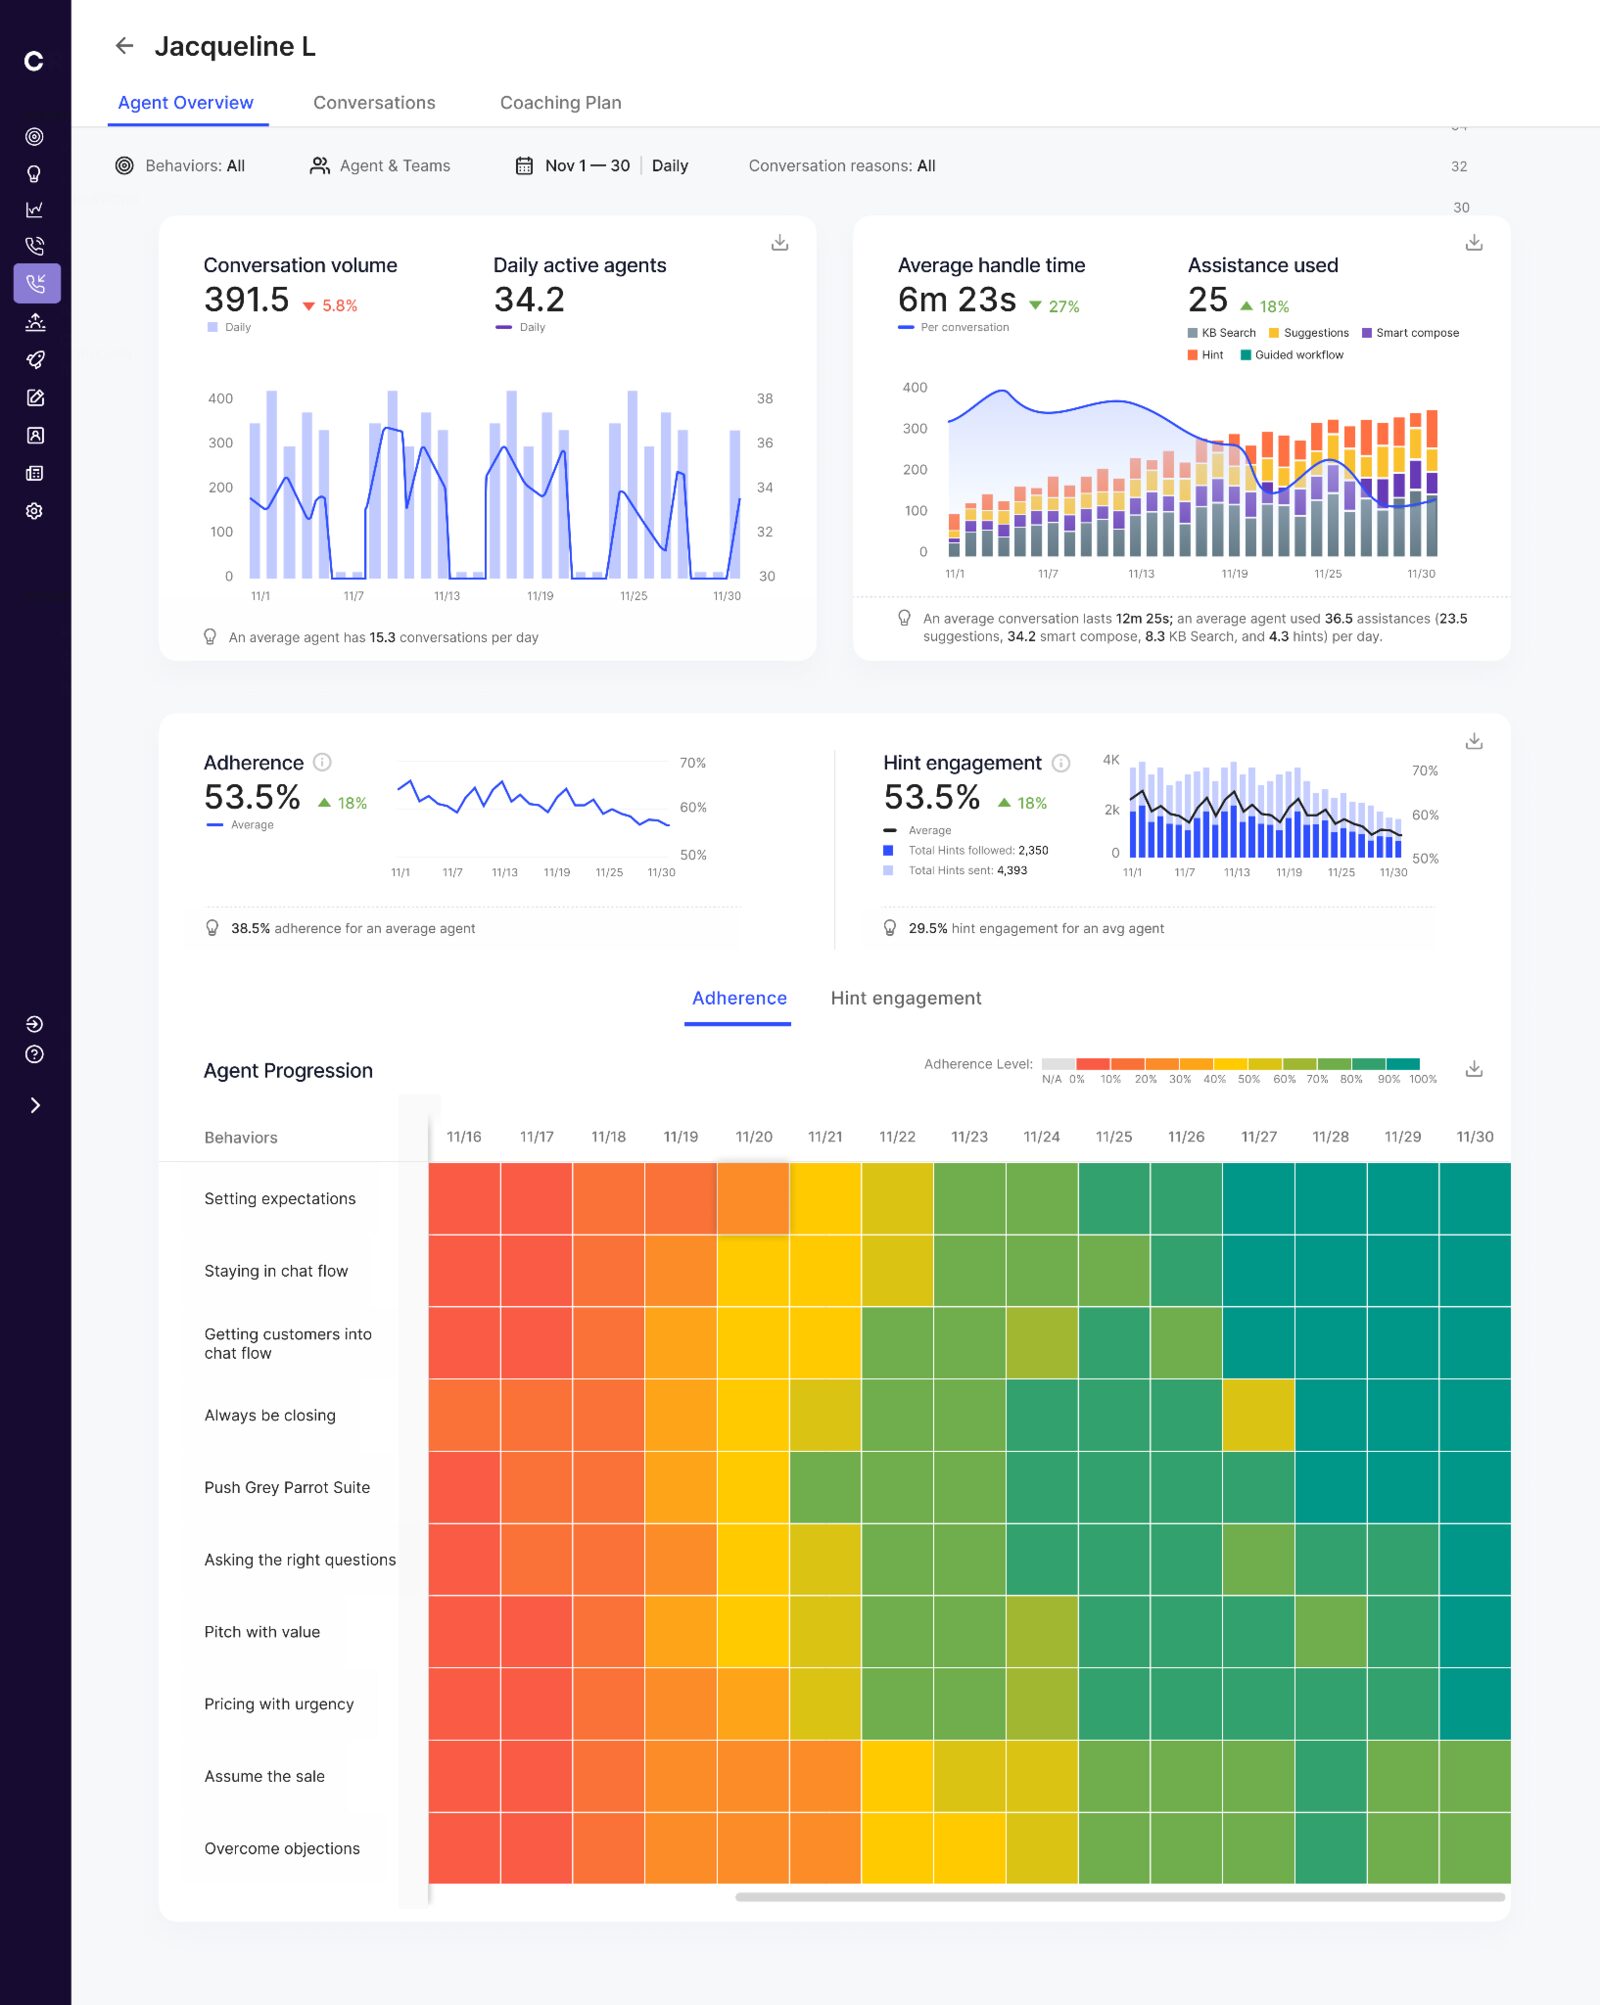Download the Agent Progression heatmap
This screenshot has width=1600, height=2005.
coord(1474,1069)
